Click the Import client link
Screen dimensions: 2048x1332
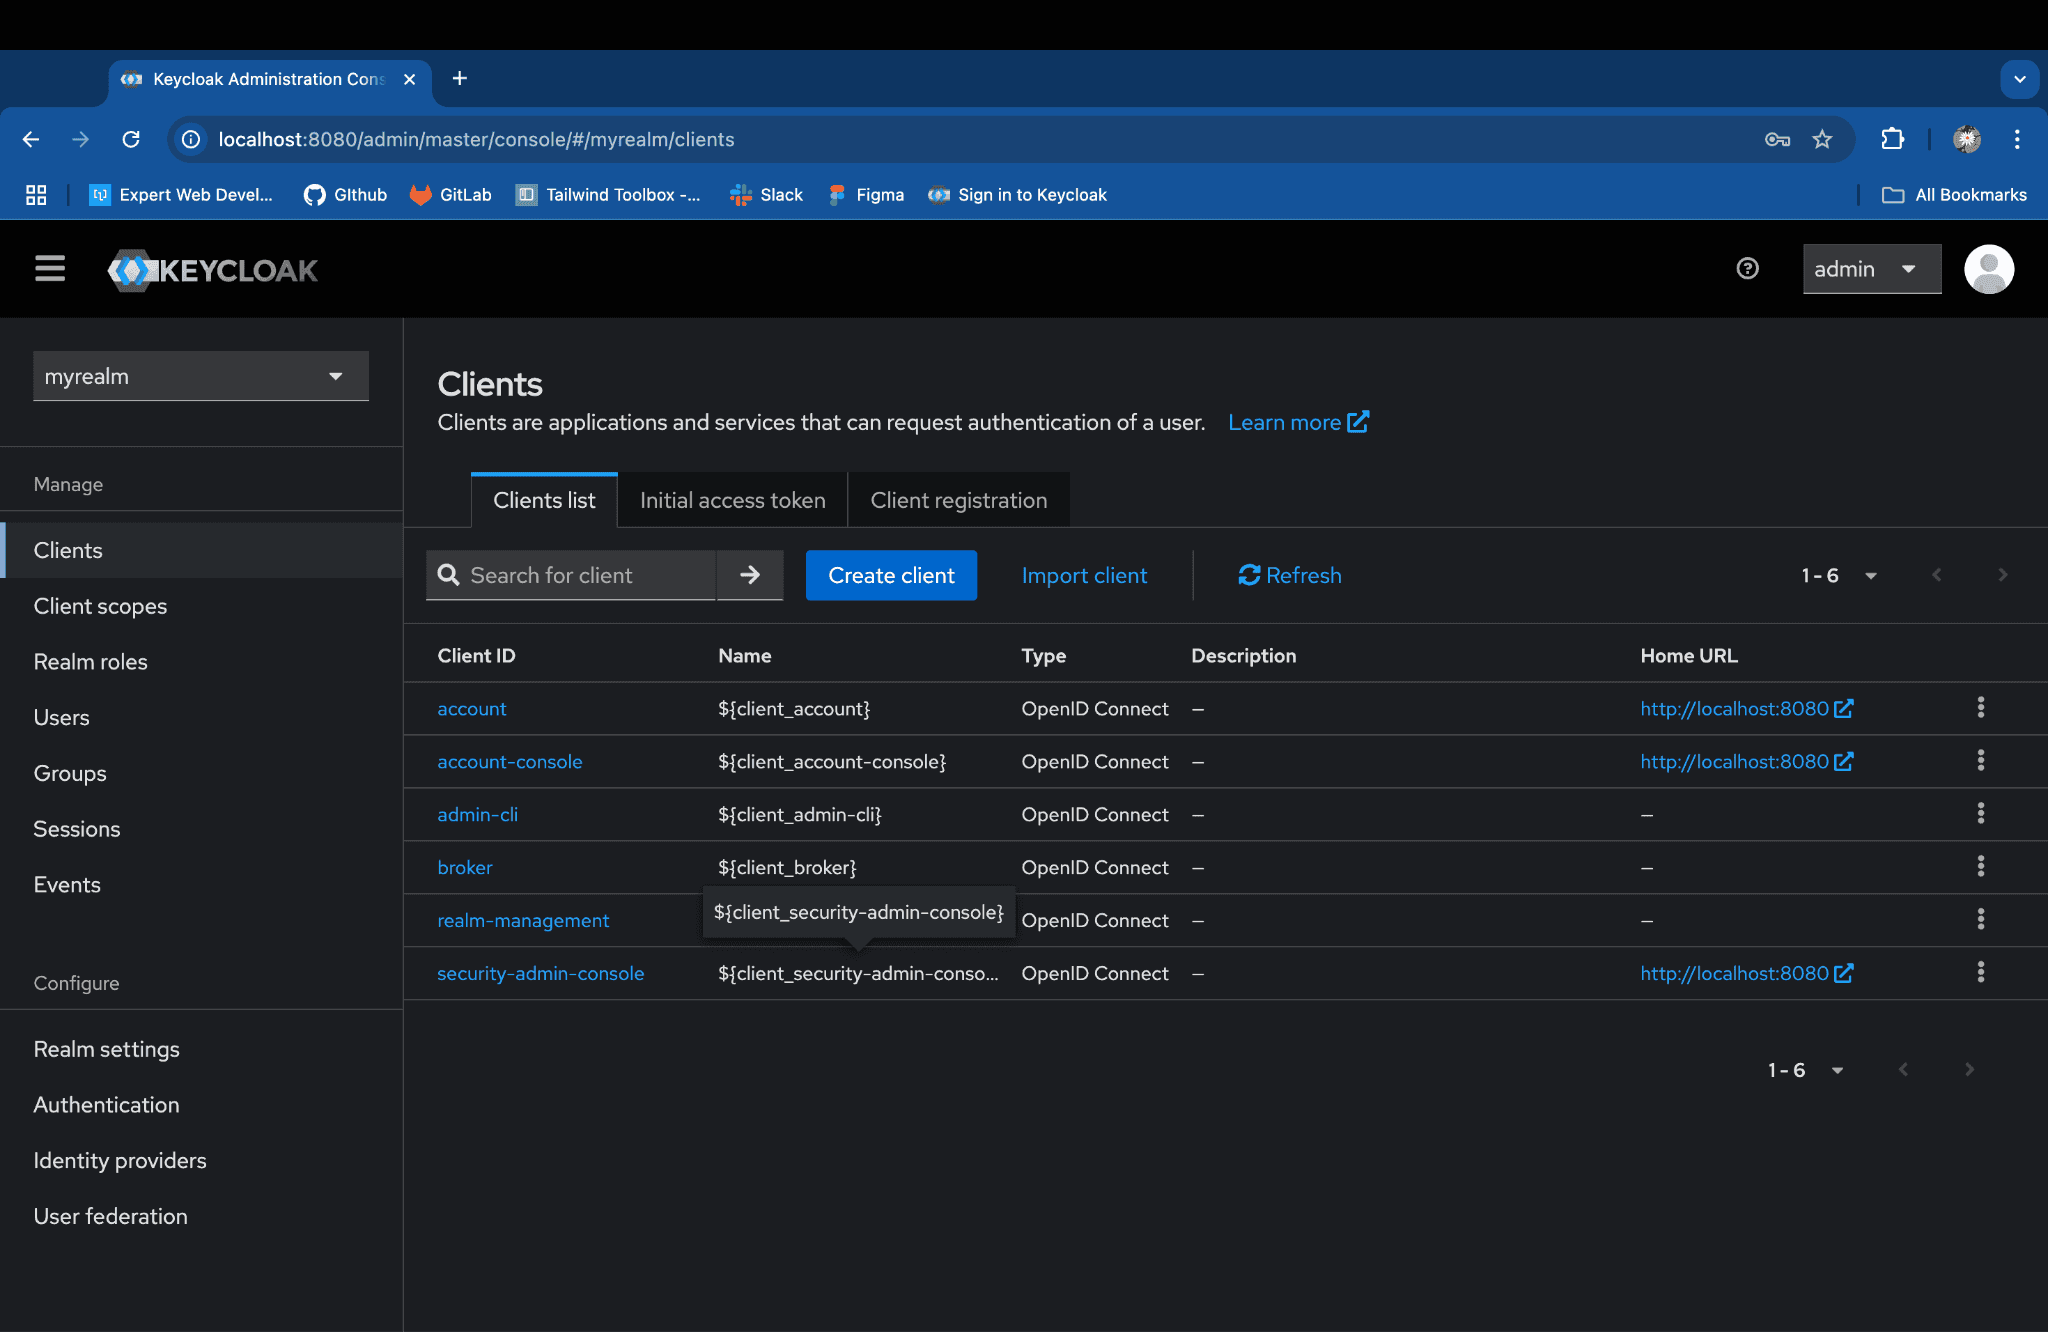pos(1084,575)
